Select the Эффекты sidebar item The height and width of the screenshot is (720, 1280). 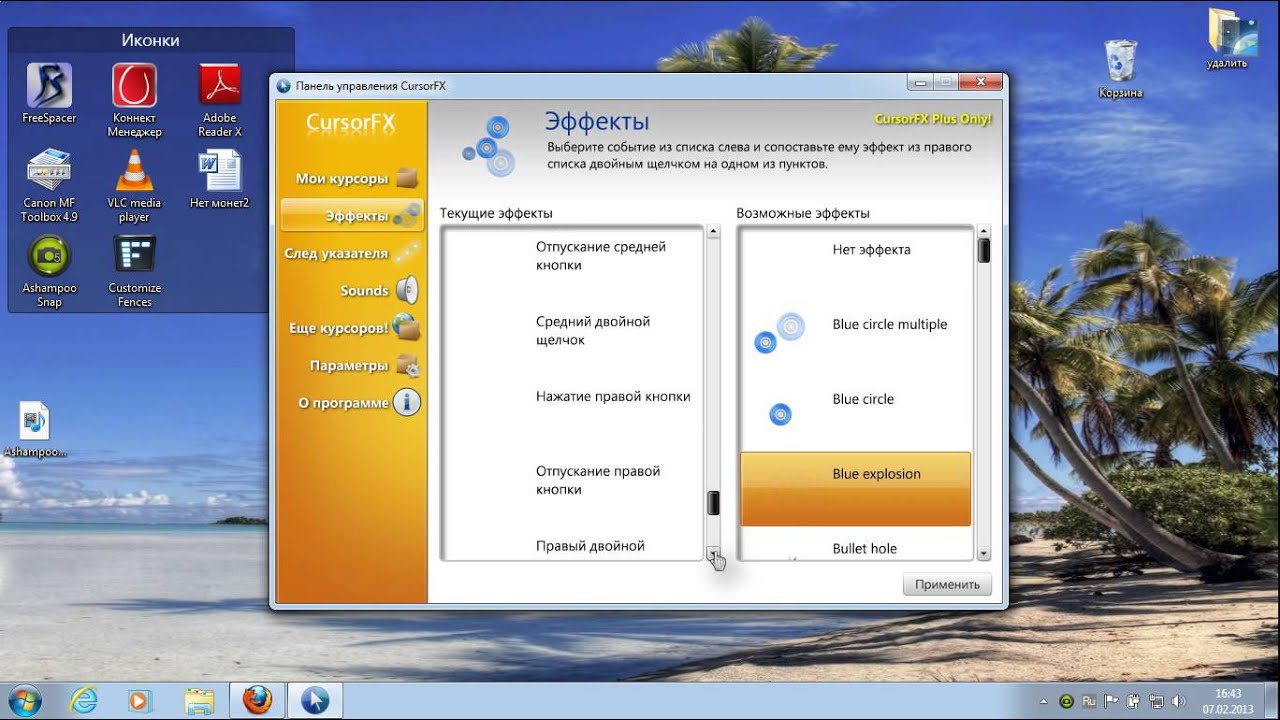point(352,215)
